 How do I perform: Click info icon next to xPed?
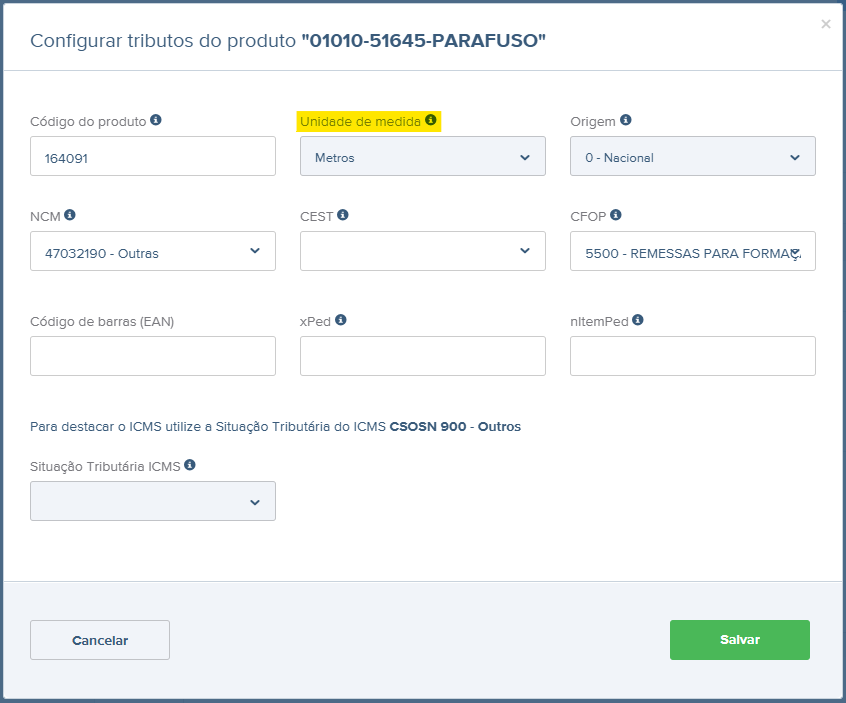click(341, 320)
